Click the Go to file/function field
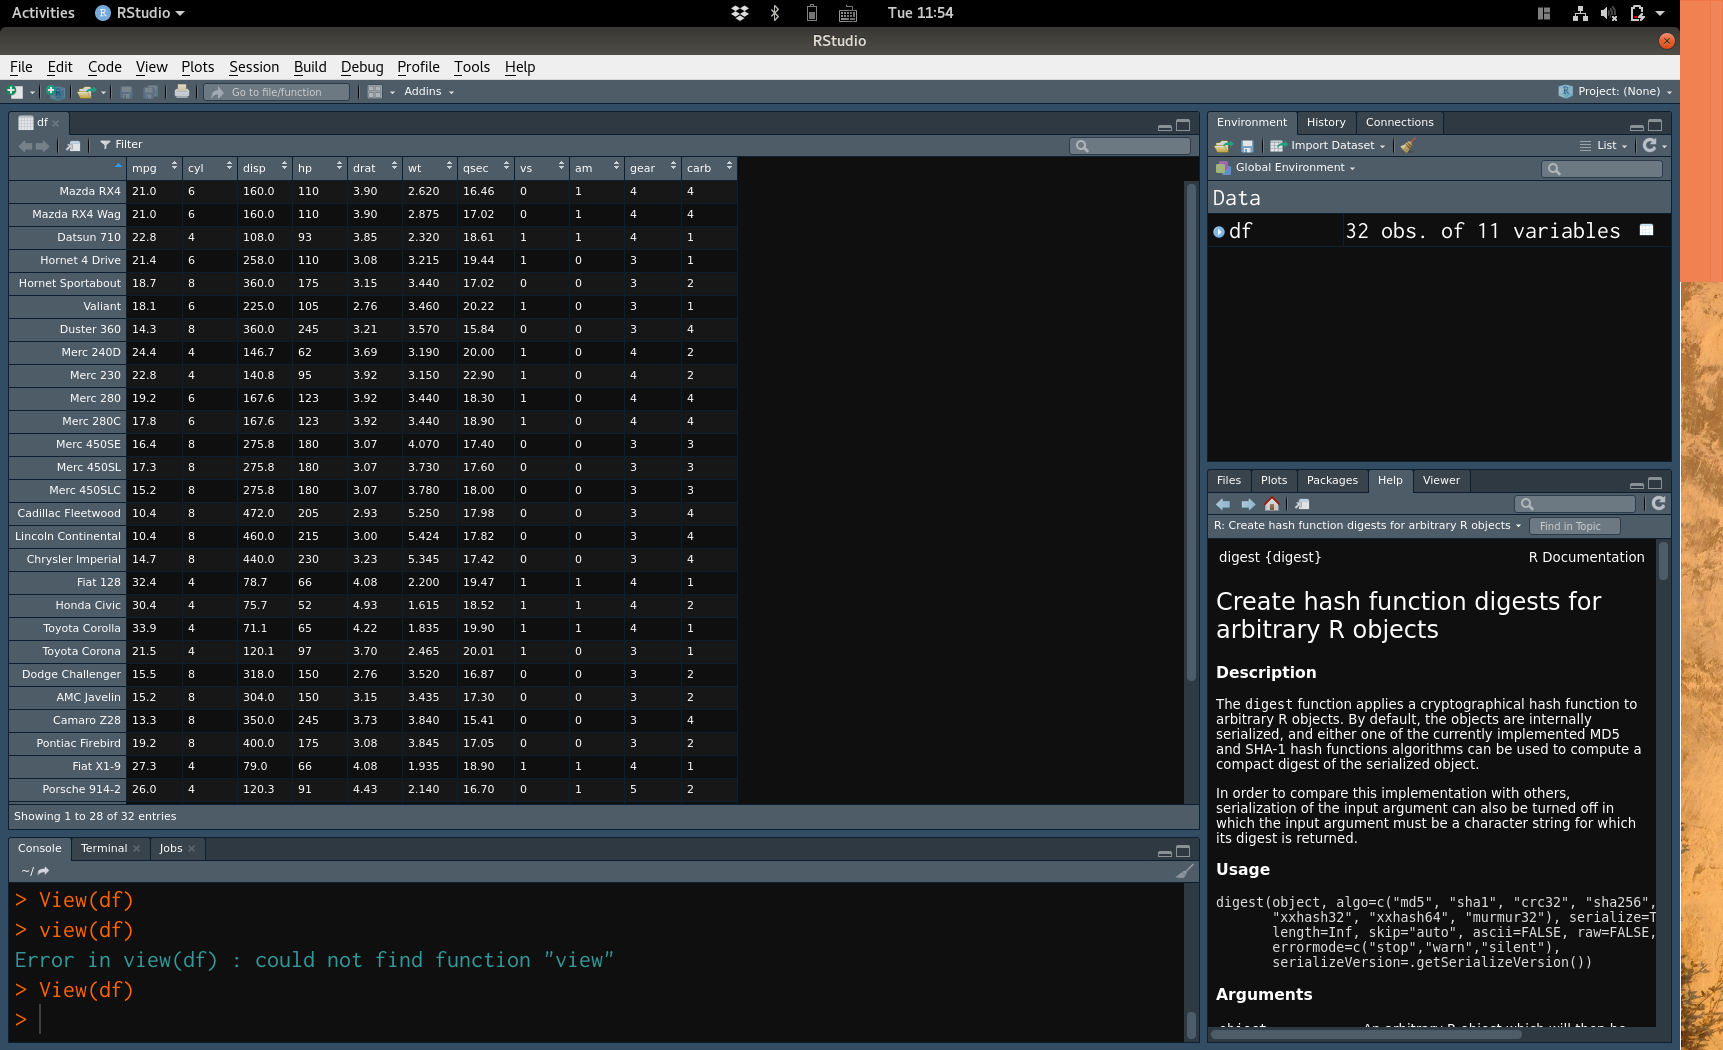Image resolution: width=1723 pixels, height=1050 pixels. click(x=277, y=92)
